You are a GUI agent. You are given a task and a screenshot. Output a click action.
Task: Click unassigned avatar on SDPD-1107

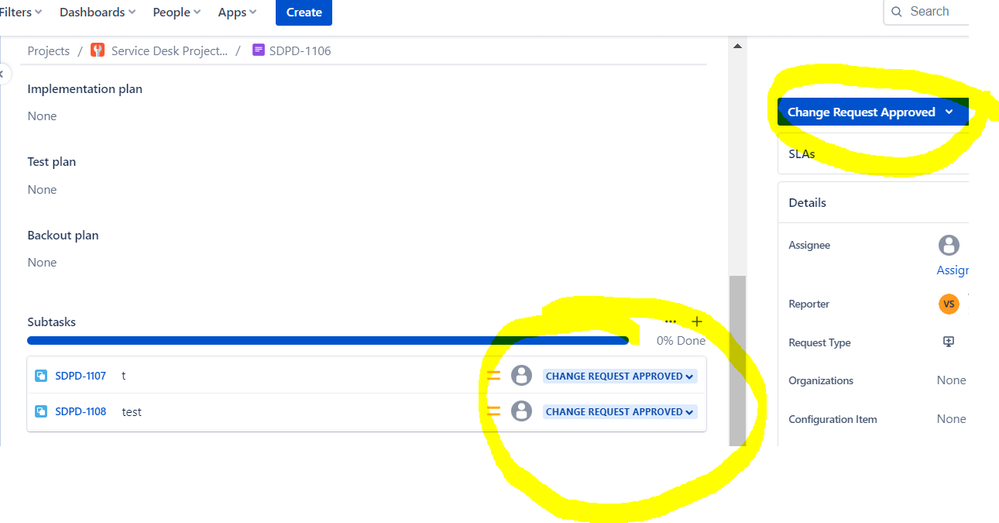click(x=521, y=375)
